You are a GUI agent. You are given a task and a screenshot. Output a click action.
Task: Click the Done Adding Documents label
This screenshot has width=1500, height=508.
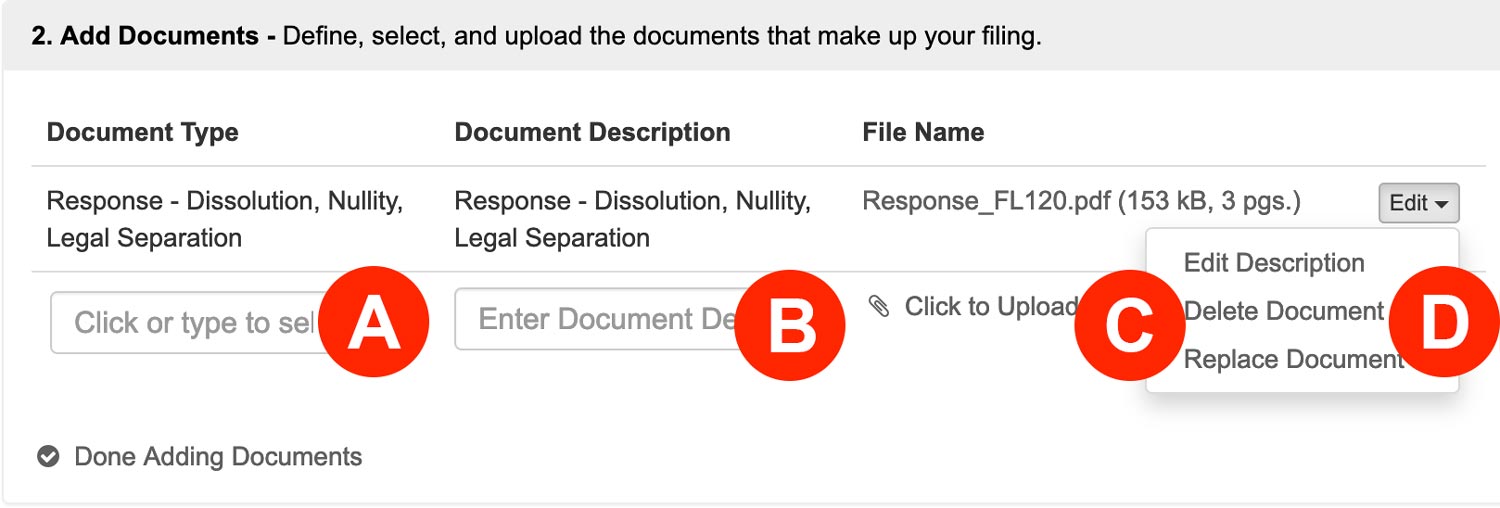pyautogui.click(x=218, y=457)
